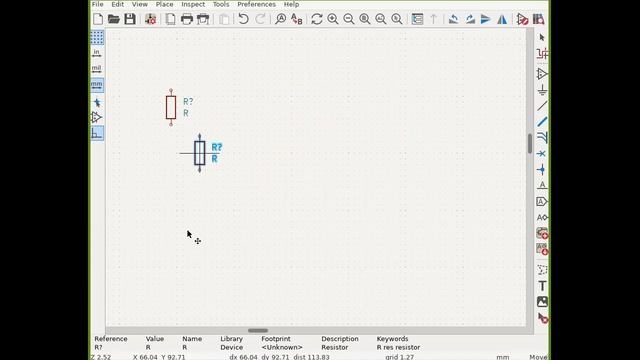Zoom out of the canvas

349,19
